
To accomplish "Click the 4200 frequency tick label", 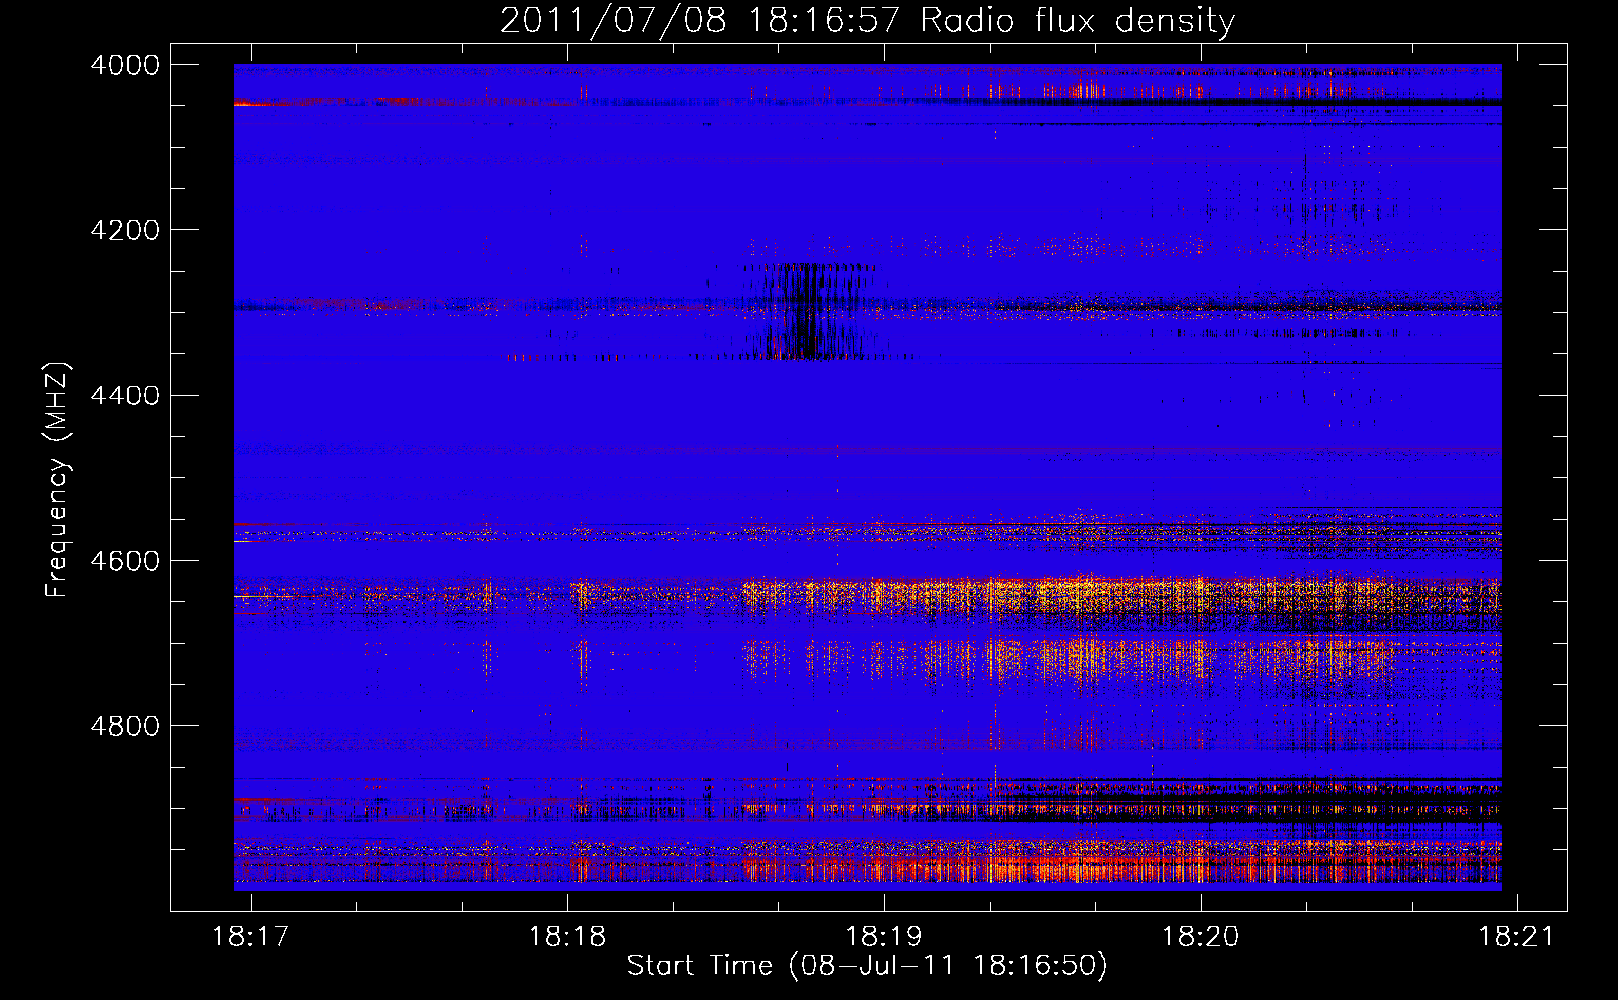I will pyautogui.click(x=125, y=230).
